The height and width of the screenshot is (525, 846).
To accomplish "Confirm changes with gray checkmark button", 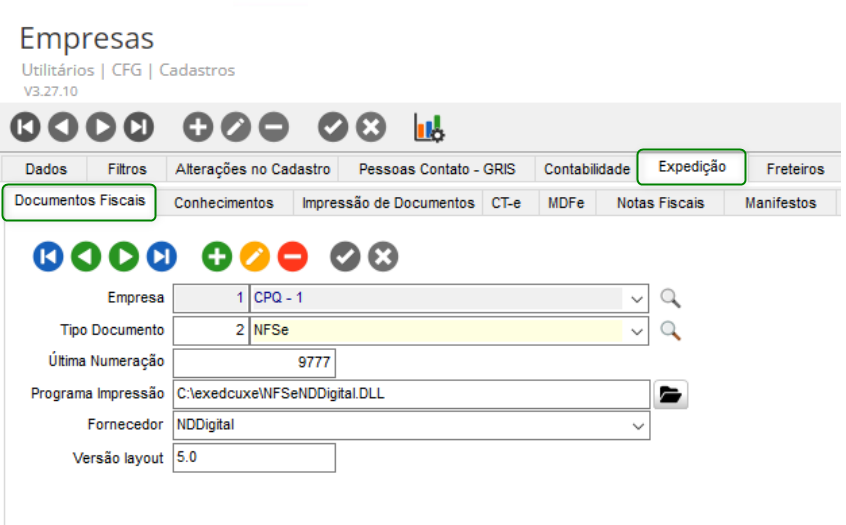I will click(x=345, y=257).
